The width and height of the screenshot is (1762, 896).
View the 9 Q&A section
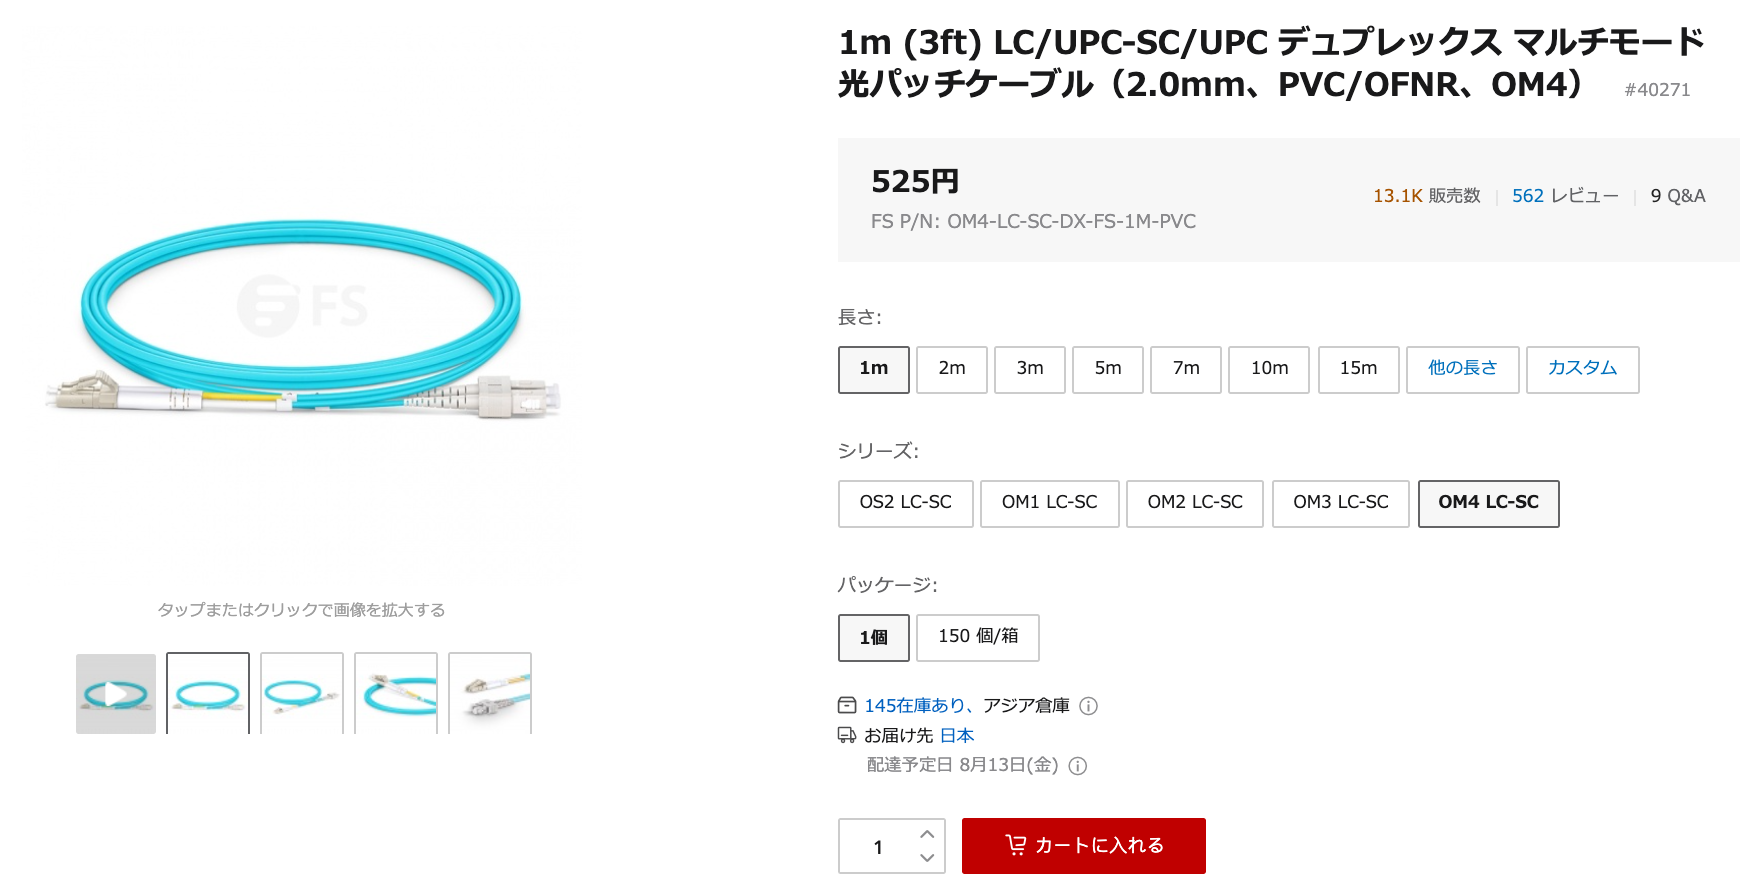coord(1676,195)
